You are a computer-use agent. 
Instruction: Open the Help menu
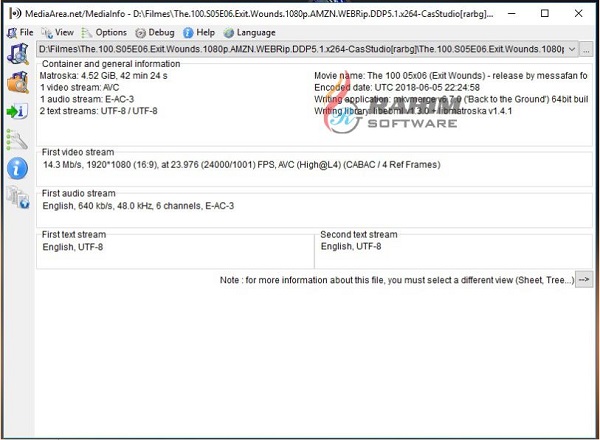(199, 33)
